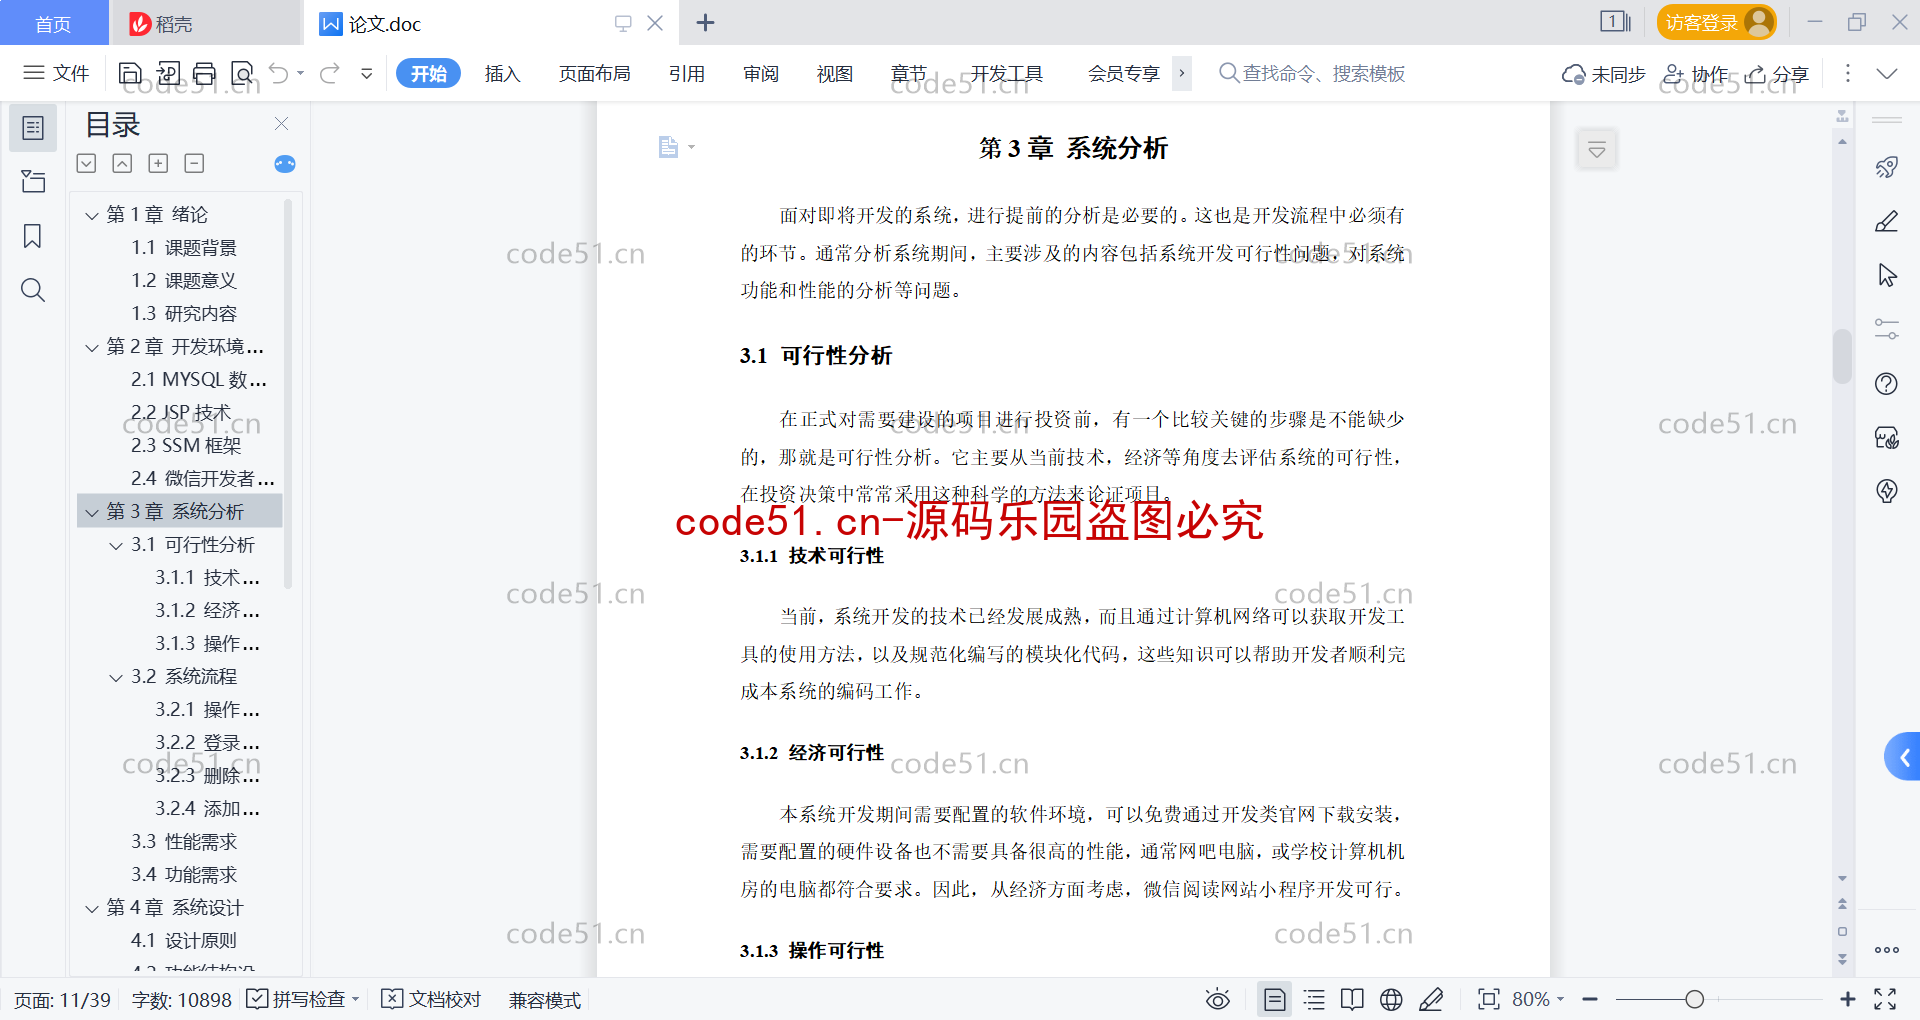Switch to 审阅 ribbon tab
The height and width of the screenshot is (1020, 1920).
(761, 73)
